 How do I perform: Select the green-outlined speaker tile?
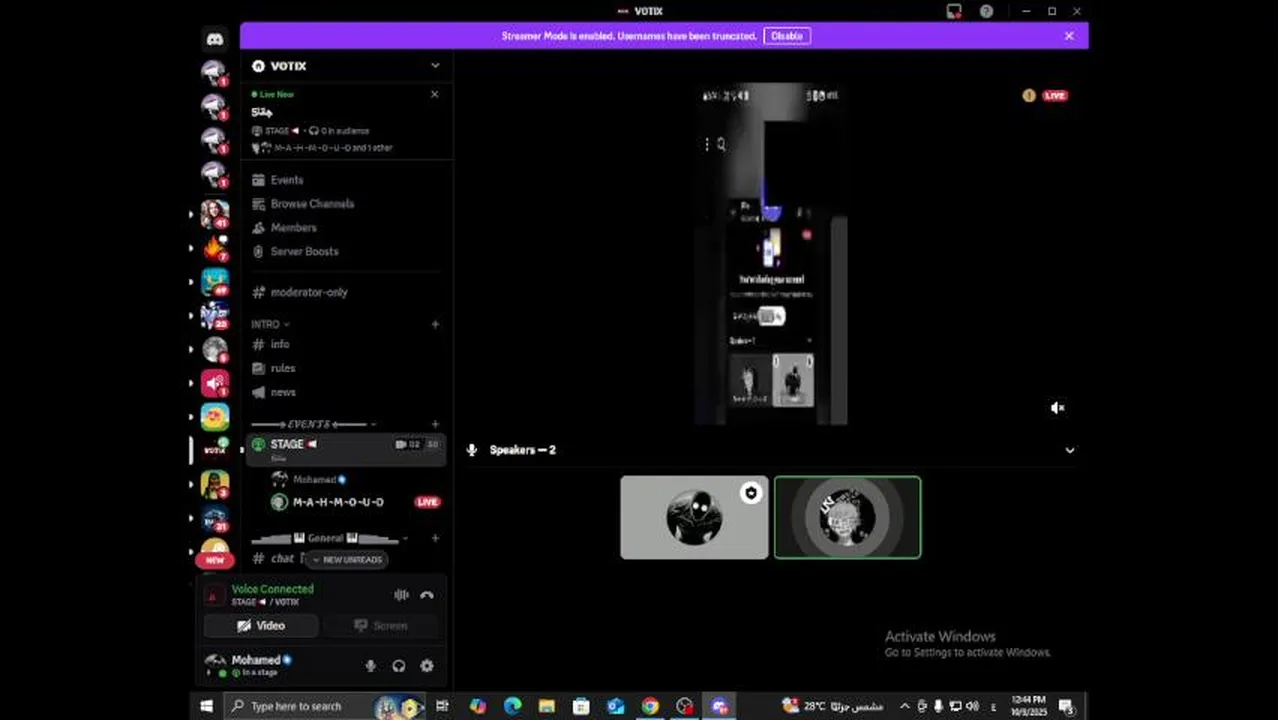coord(847,517)
